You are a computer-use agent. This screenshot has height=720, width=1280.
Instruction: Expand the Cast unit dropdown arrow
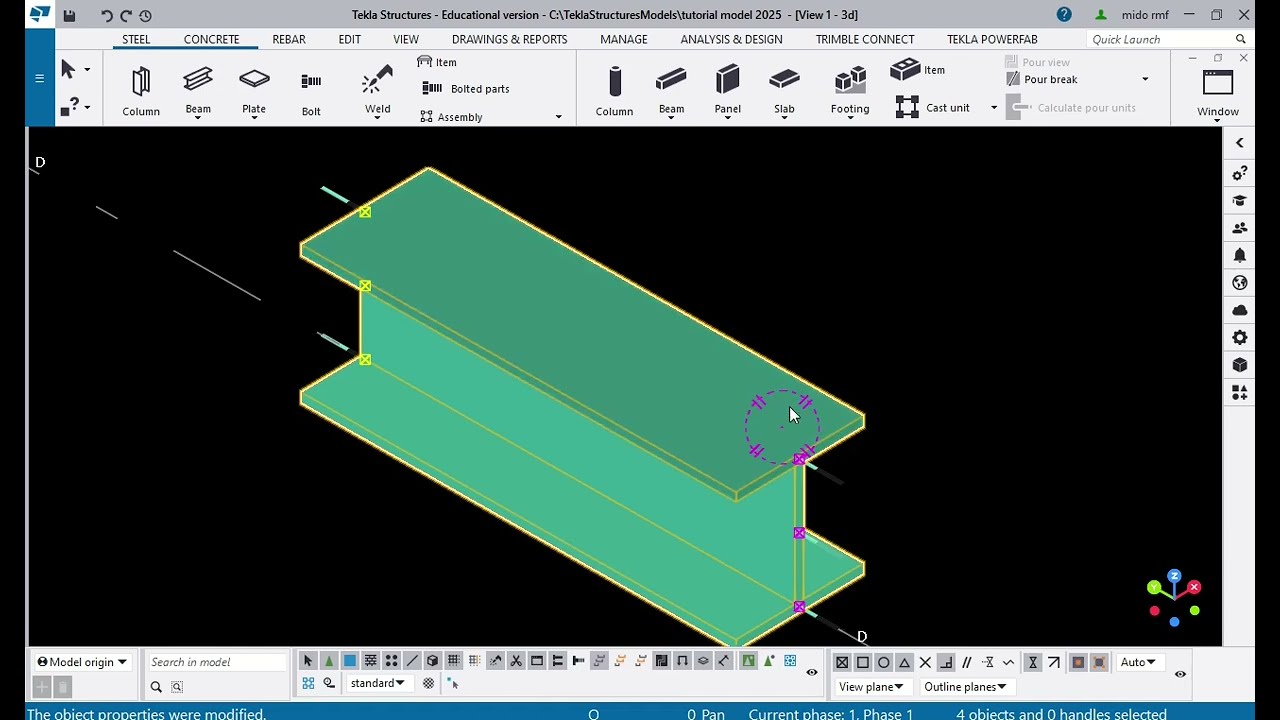tap(993, 107)
